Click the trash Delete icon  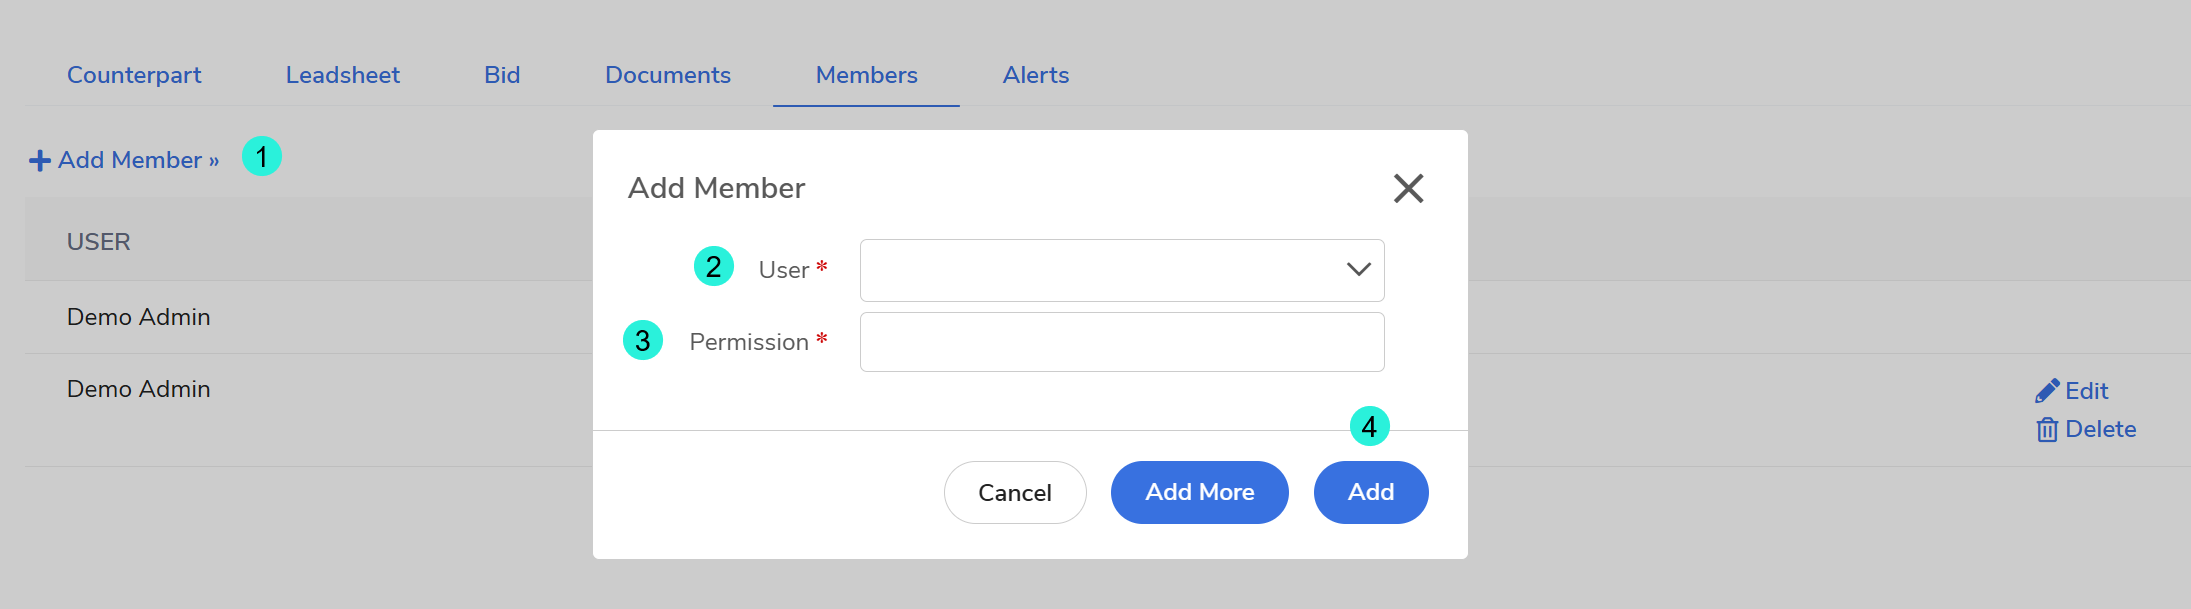(x=2047, y=430)
